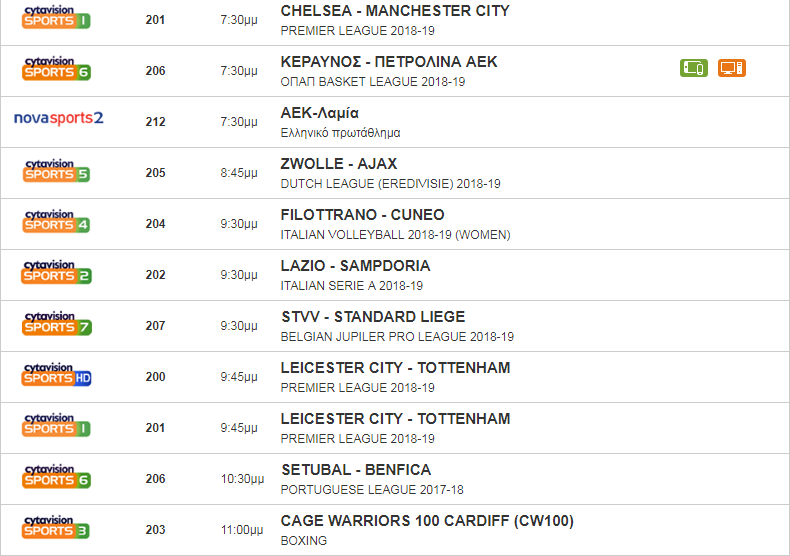Open FILOTTRANO - CUNEO volleyball listing
The height and width of the screenshot is (556, 790).
coord(363,215)
